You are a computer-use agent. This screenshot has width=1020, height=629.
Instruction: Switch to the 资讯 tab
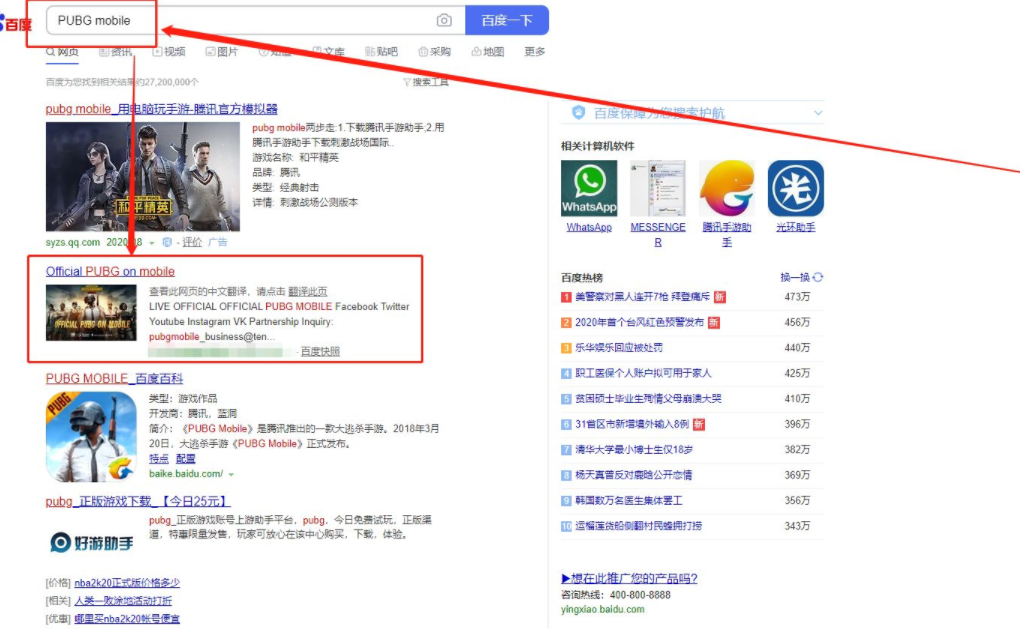[x=116, y=52]
